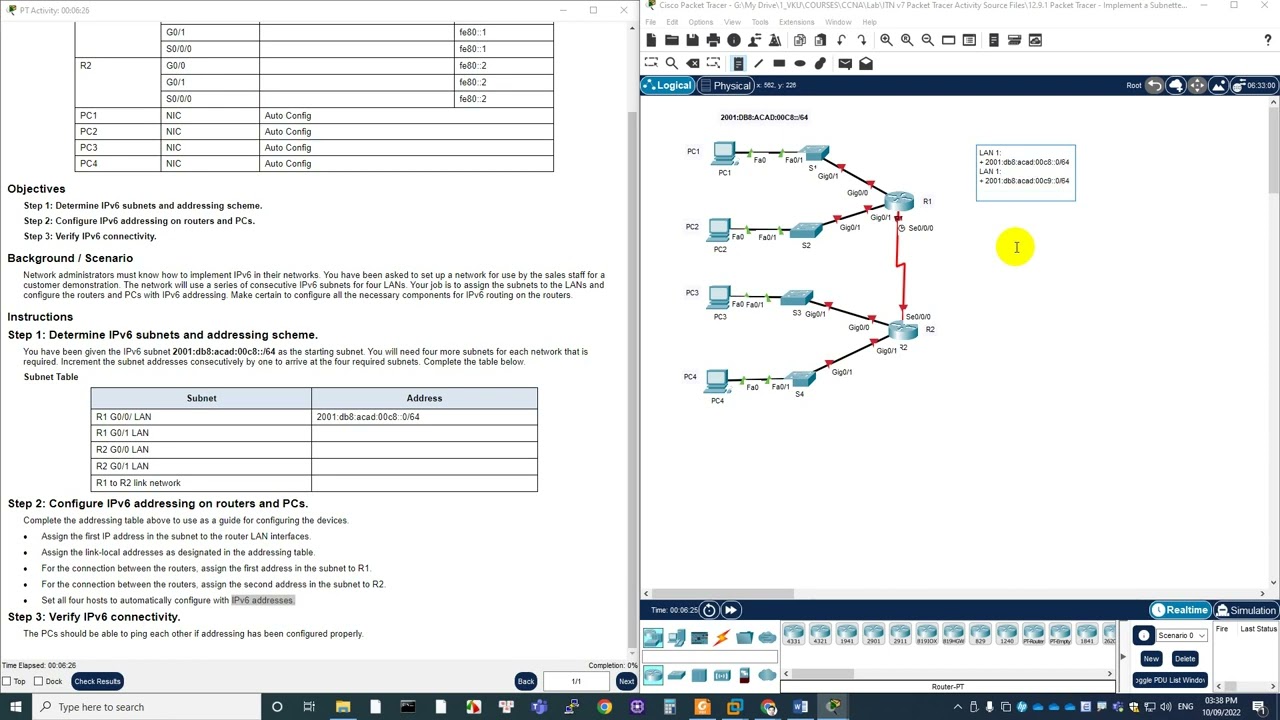Image resolution: width=1280 pixels, height=720 pixels.
Task: Add a Complex PDU with open envelope icon
Action: click(x=866, y=63)
